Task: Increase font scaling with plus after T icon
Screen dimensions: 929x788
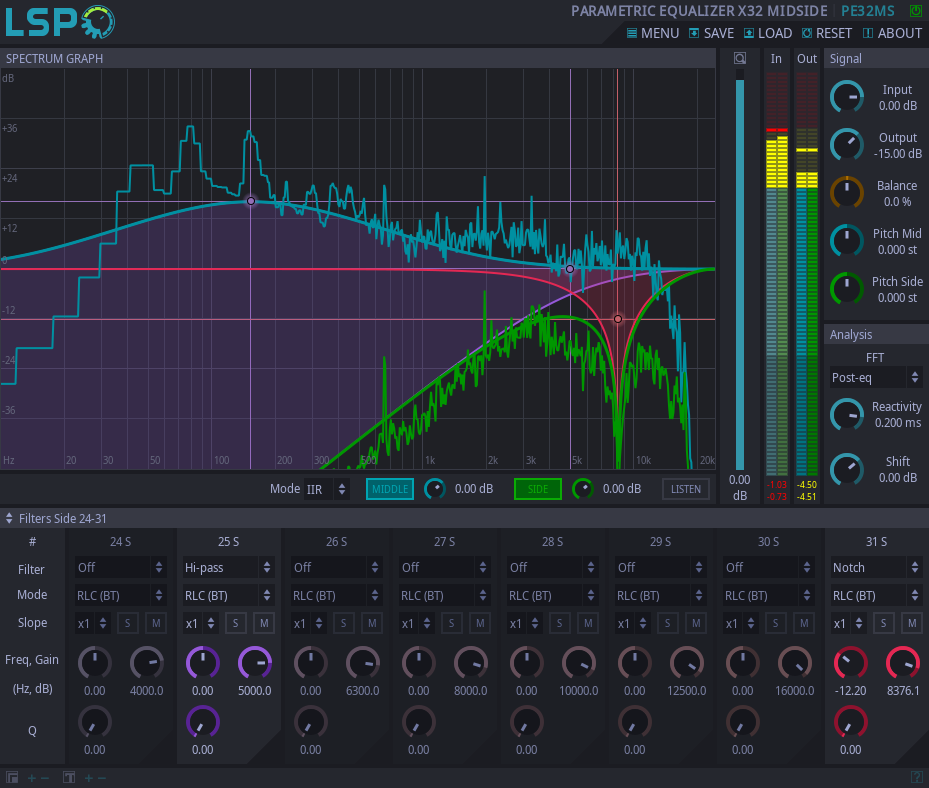Action: click(88, 778)
